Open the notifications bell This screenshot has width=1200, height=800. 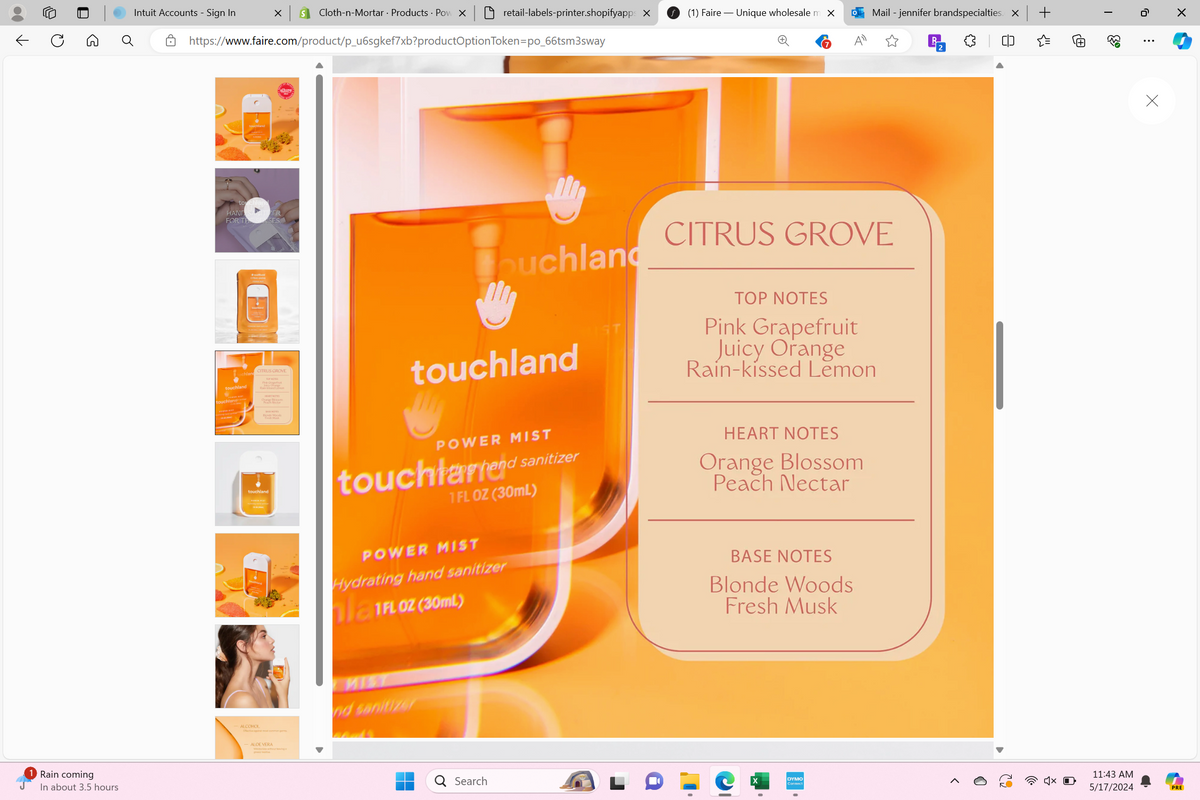coord(1146,780)
